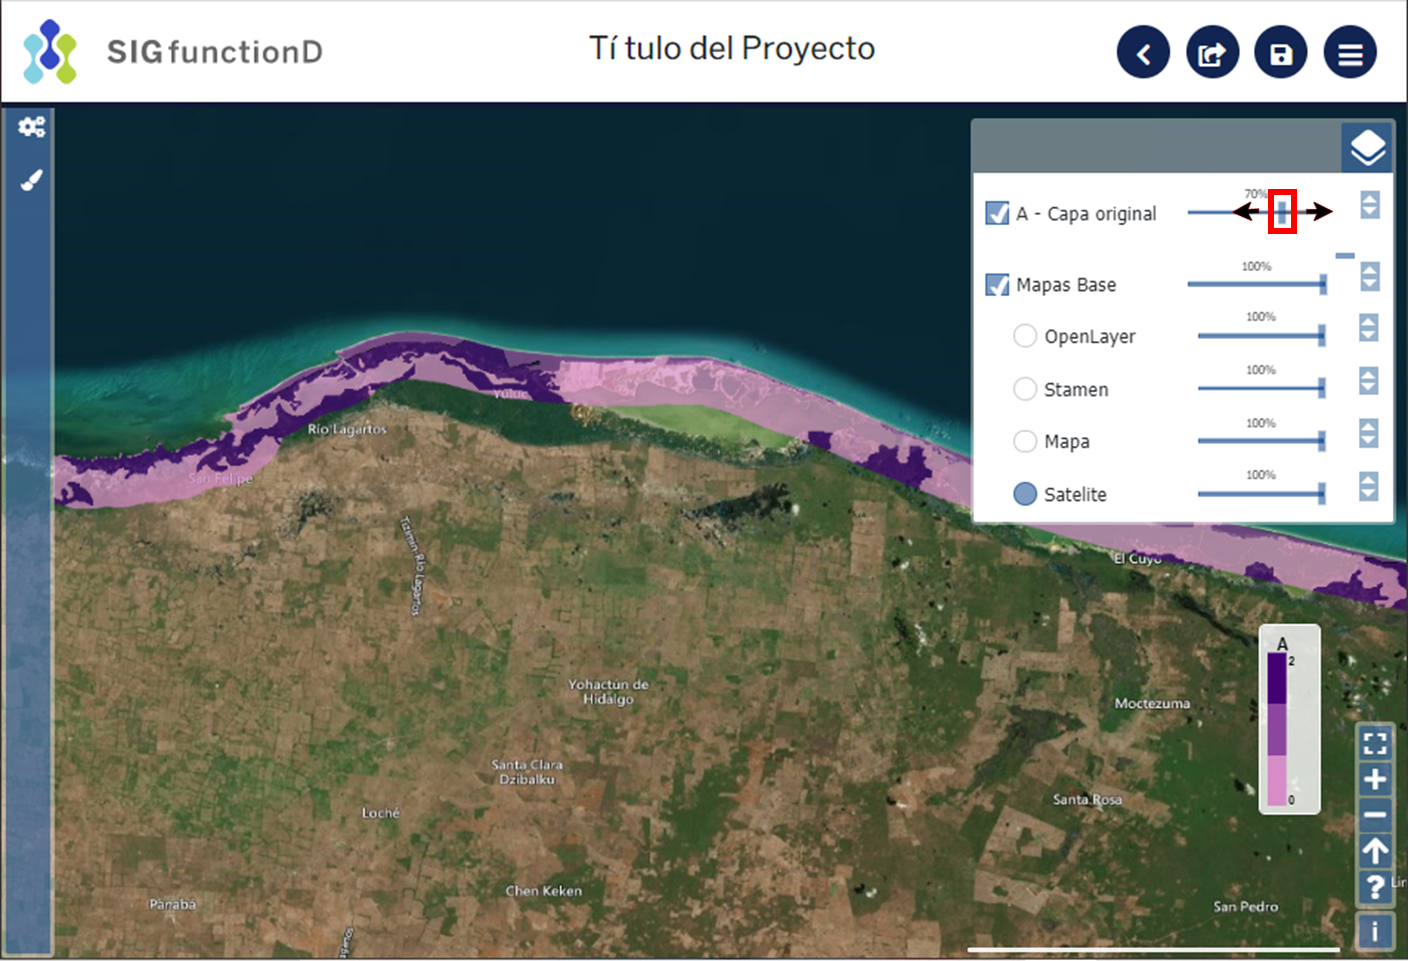Open the hamburger main menu
The height and width of the screenshot is (961, 1408).
pyautogui.click(x=1350, y=52)
